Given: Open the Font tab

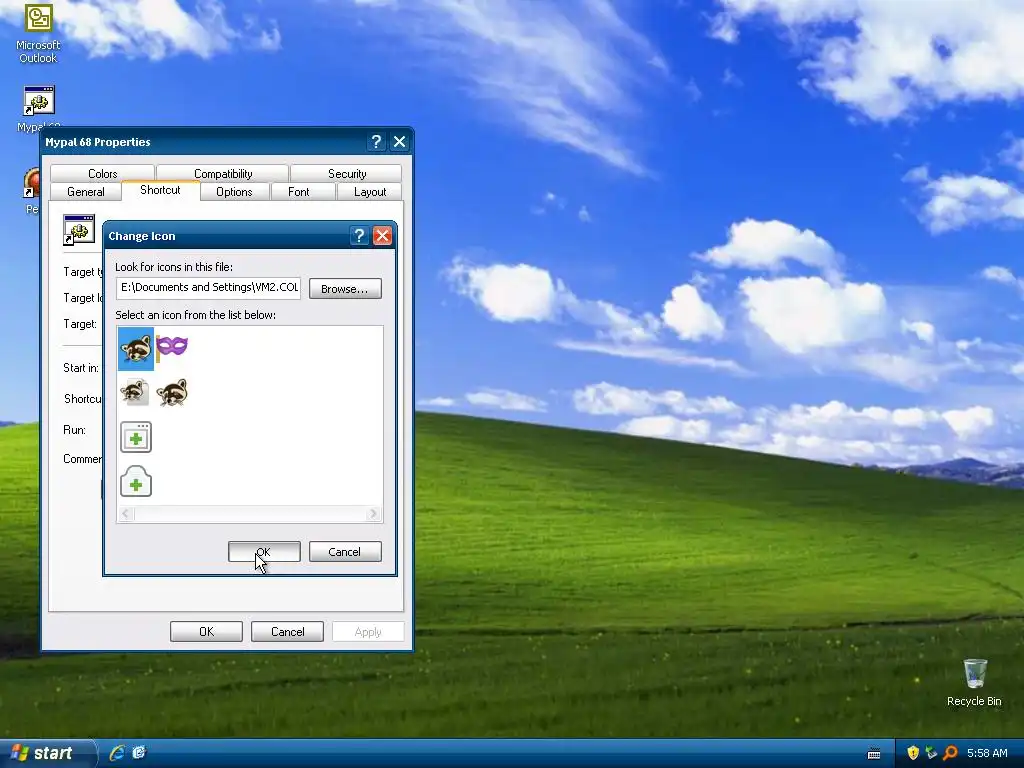Looking at the screenshot, I should 298,191.
